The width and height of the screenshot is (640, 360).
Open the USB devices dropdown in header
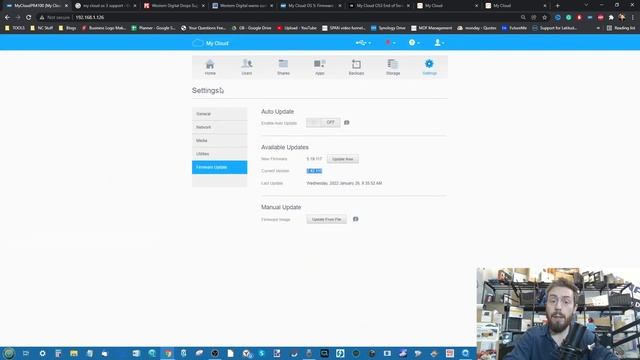tap(363, 42)
